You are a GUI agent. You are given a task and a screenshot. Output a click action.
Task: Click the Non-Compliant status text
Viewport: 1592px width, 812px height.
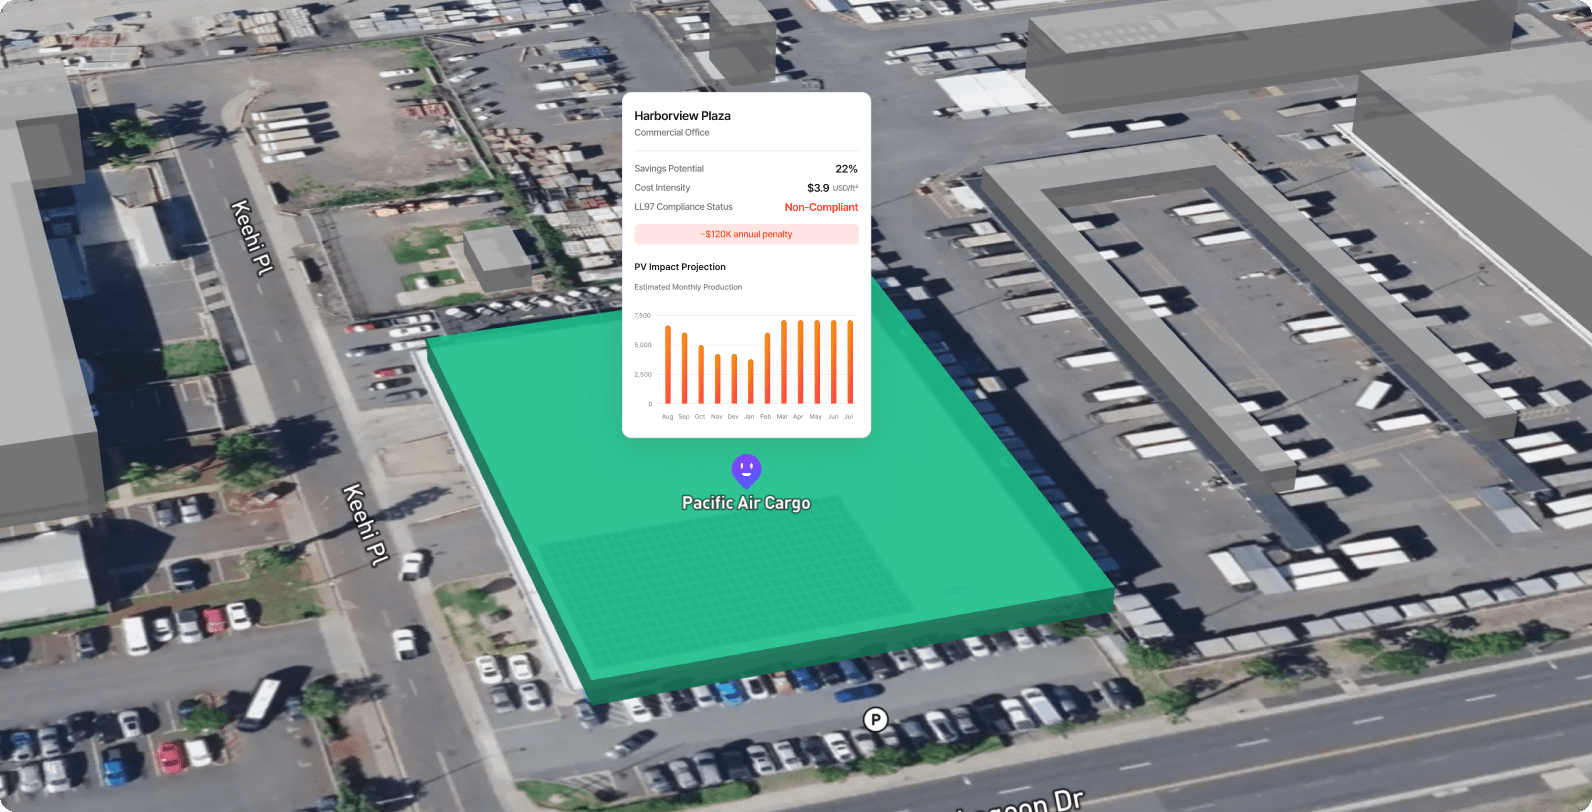[821, 207]
